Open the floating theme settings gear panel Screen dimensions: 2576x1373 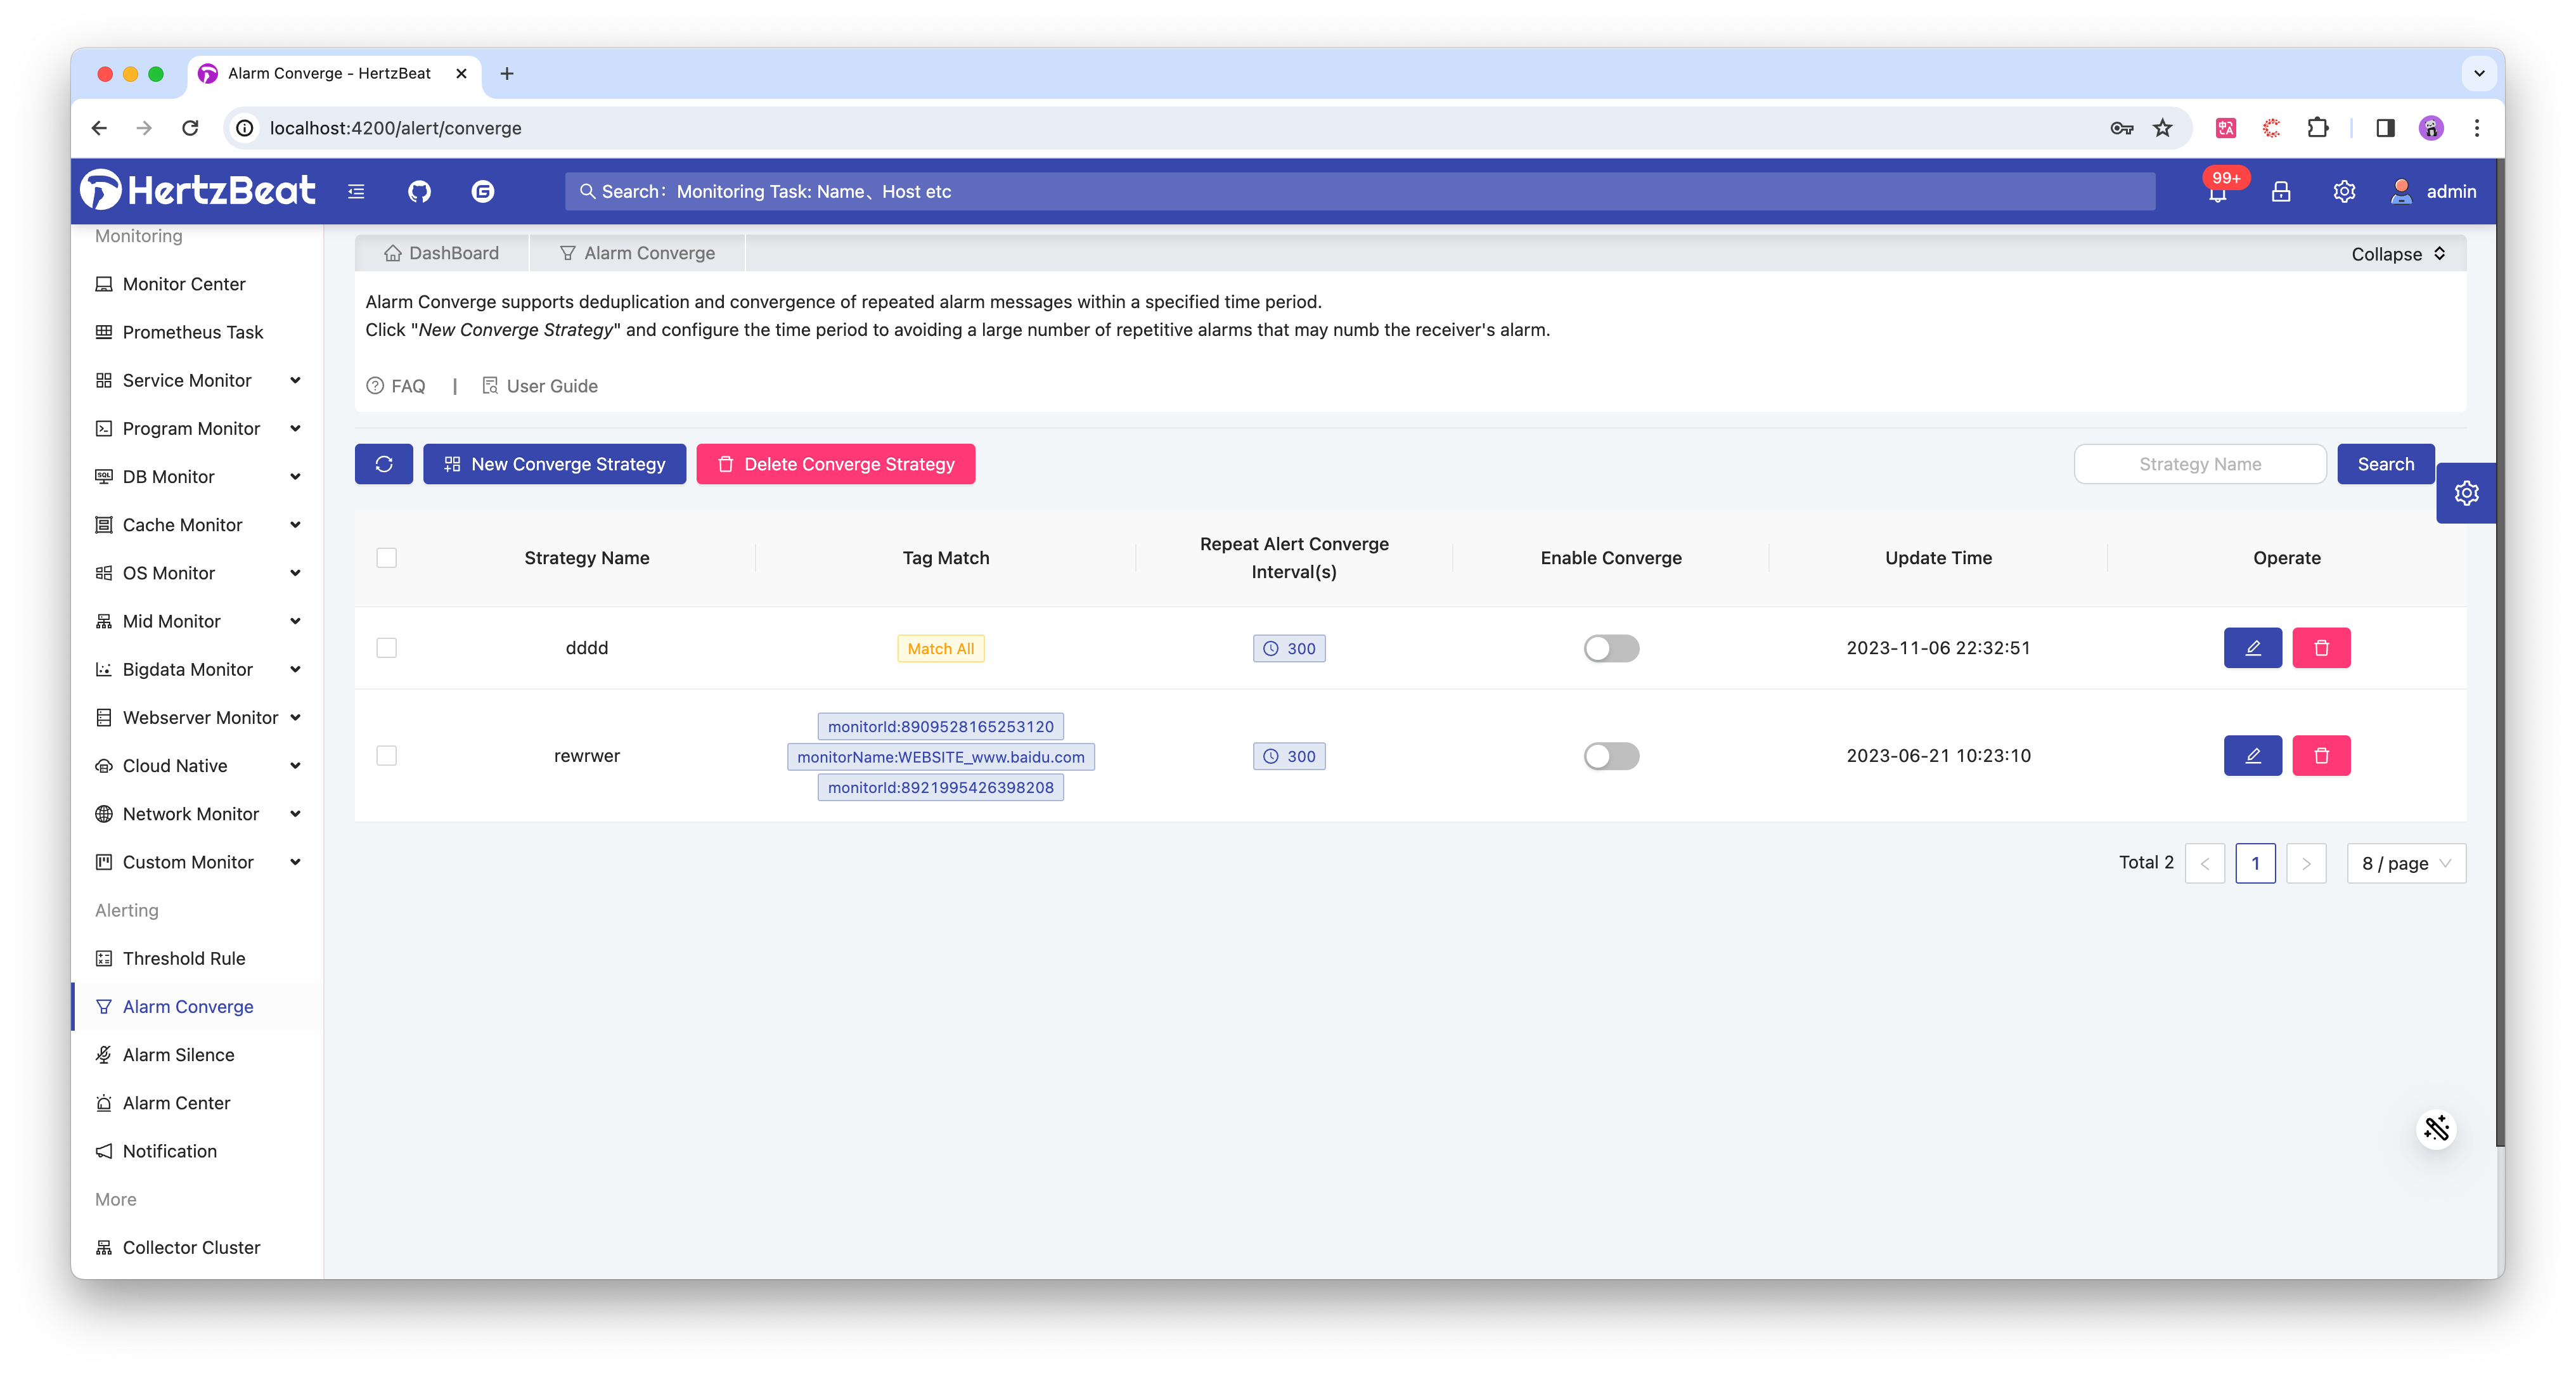(x=2466, y=493)
